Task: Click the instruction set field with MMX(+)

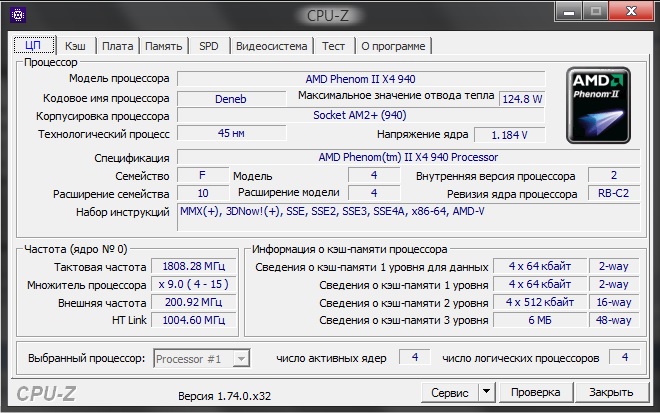Action: point(408,217)
